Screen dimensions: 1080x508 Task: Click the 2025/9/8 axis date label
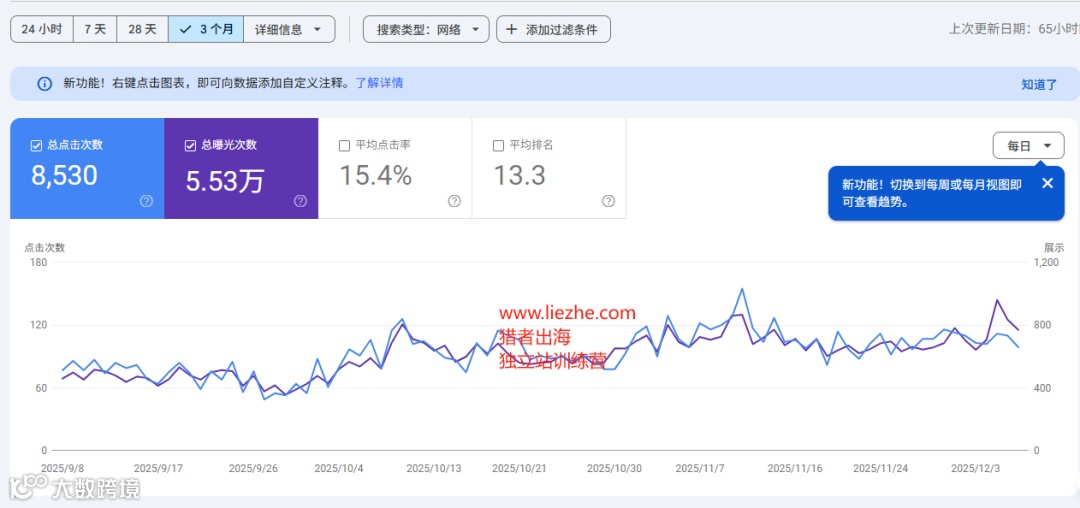[63, 468]
